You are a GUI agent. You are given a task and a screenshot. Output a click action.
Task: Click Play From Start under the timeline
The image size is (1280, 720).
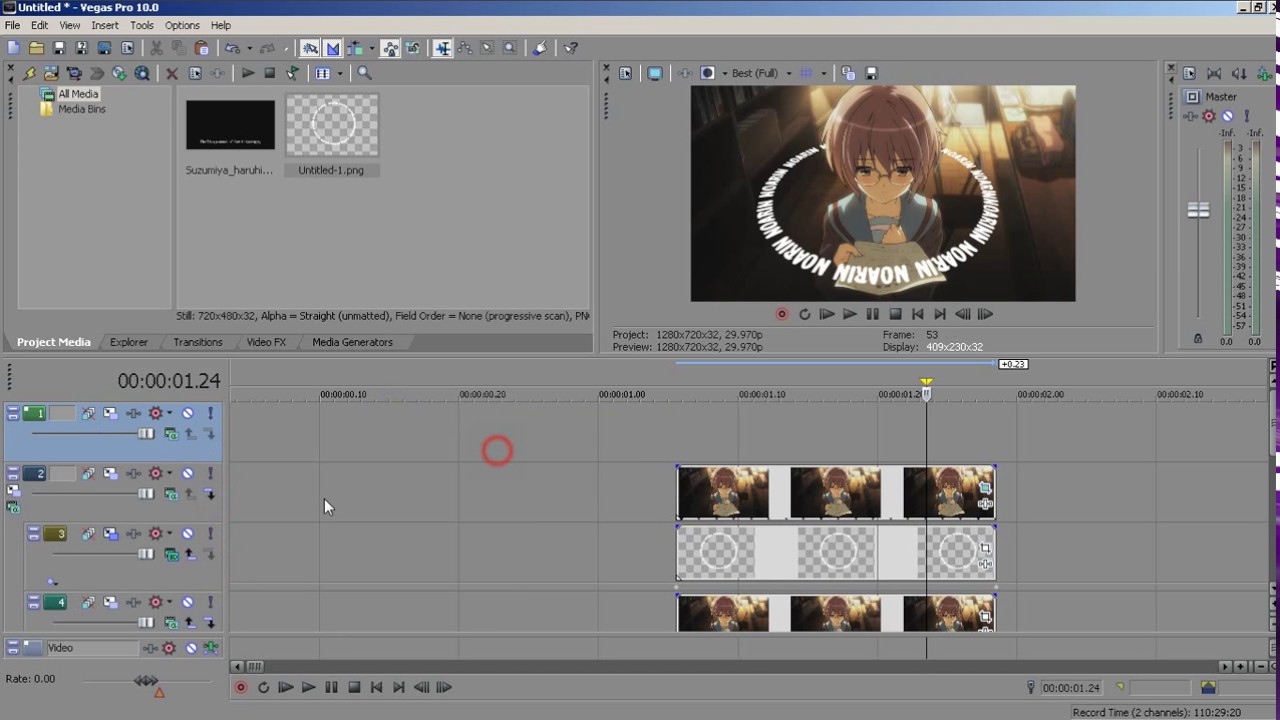286,687
